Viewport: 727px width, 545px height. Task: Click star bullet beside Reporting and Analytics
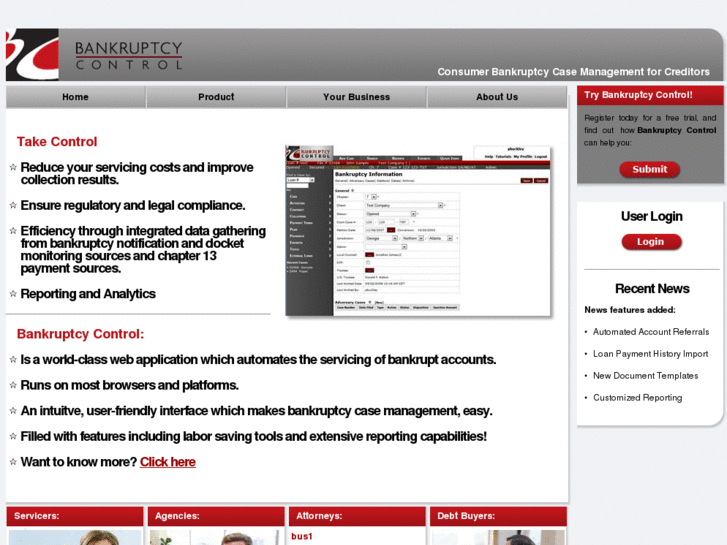[x=13, y=293]
